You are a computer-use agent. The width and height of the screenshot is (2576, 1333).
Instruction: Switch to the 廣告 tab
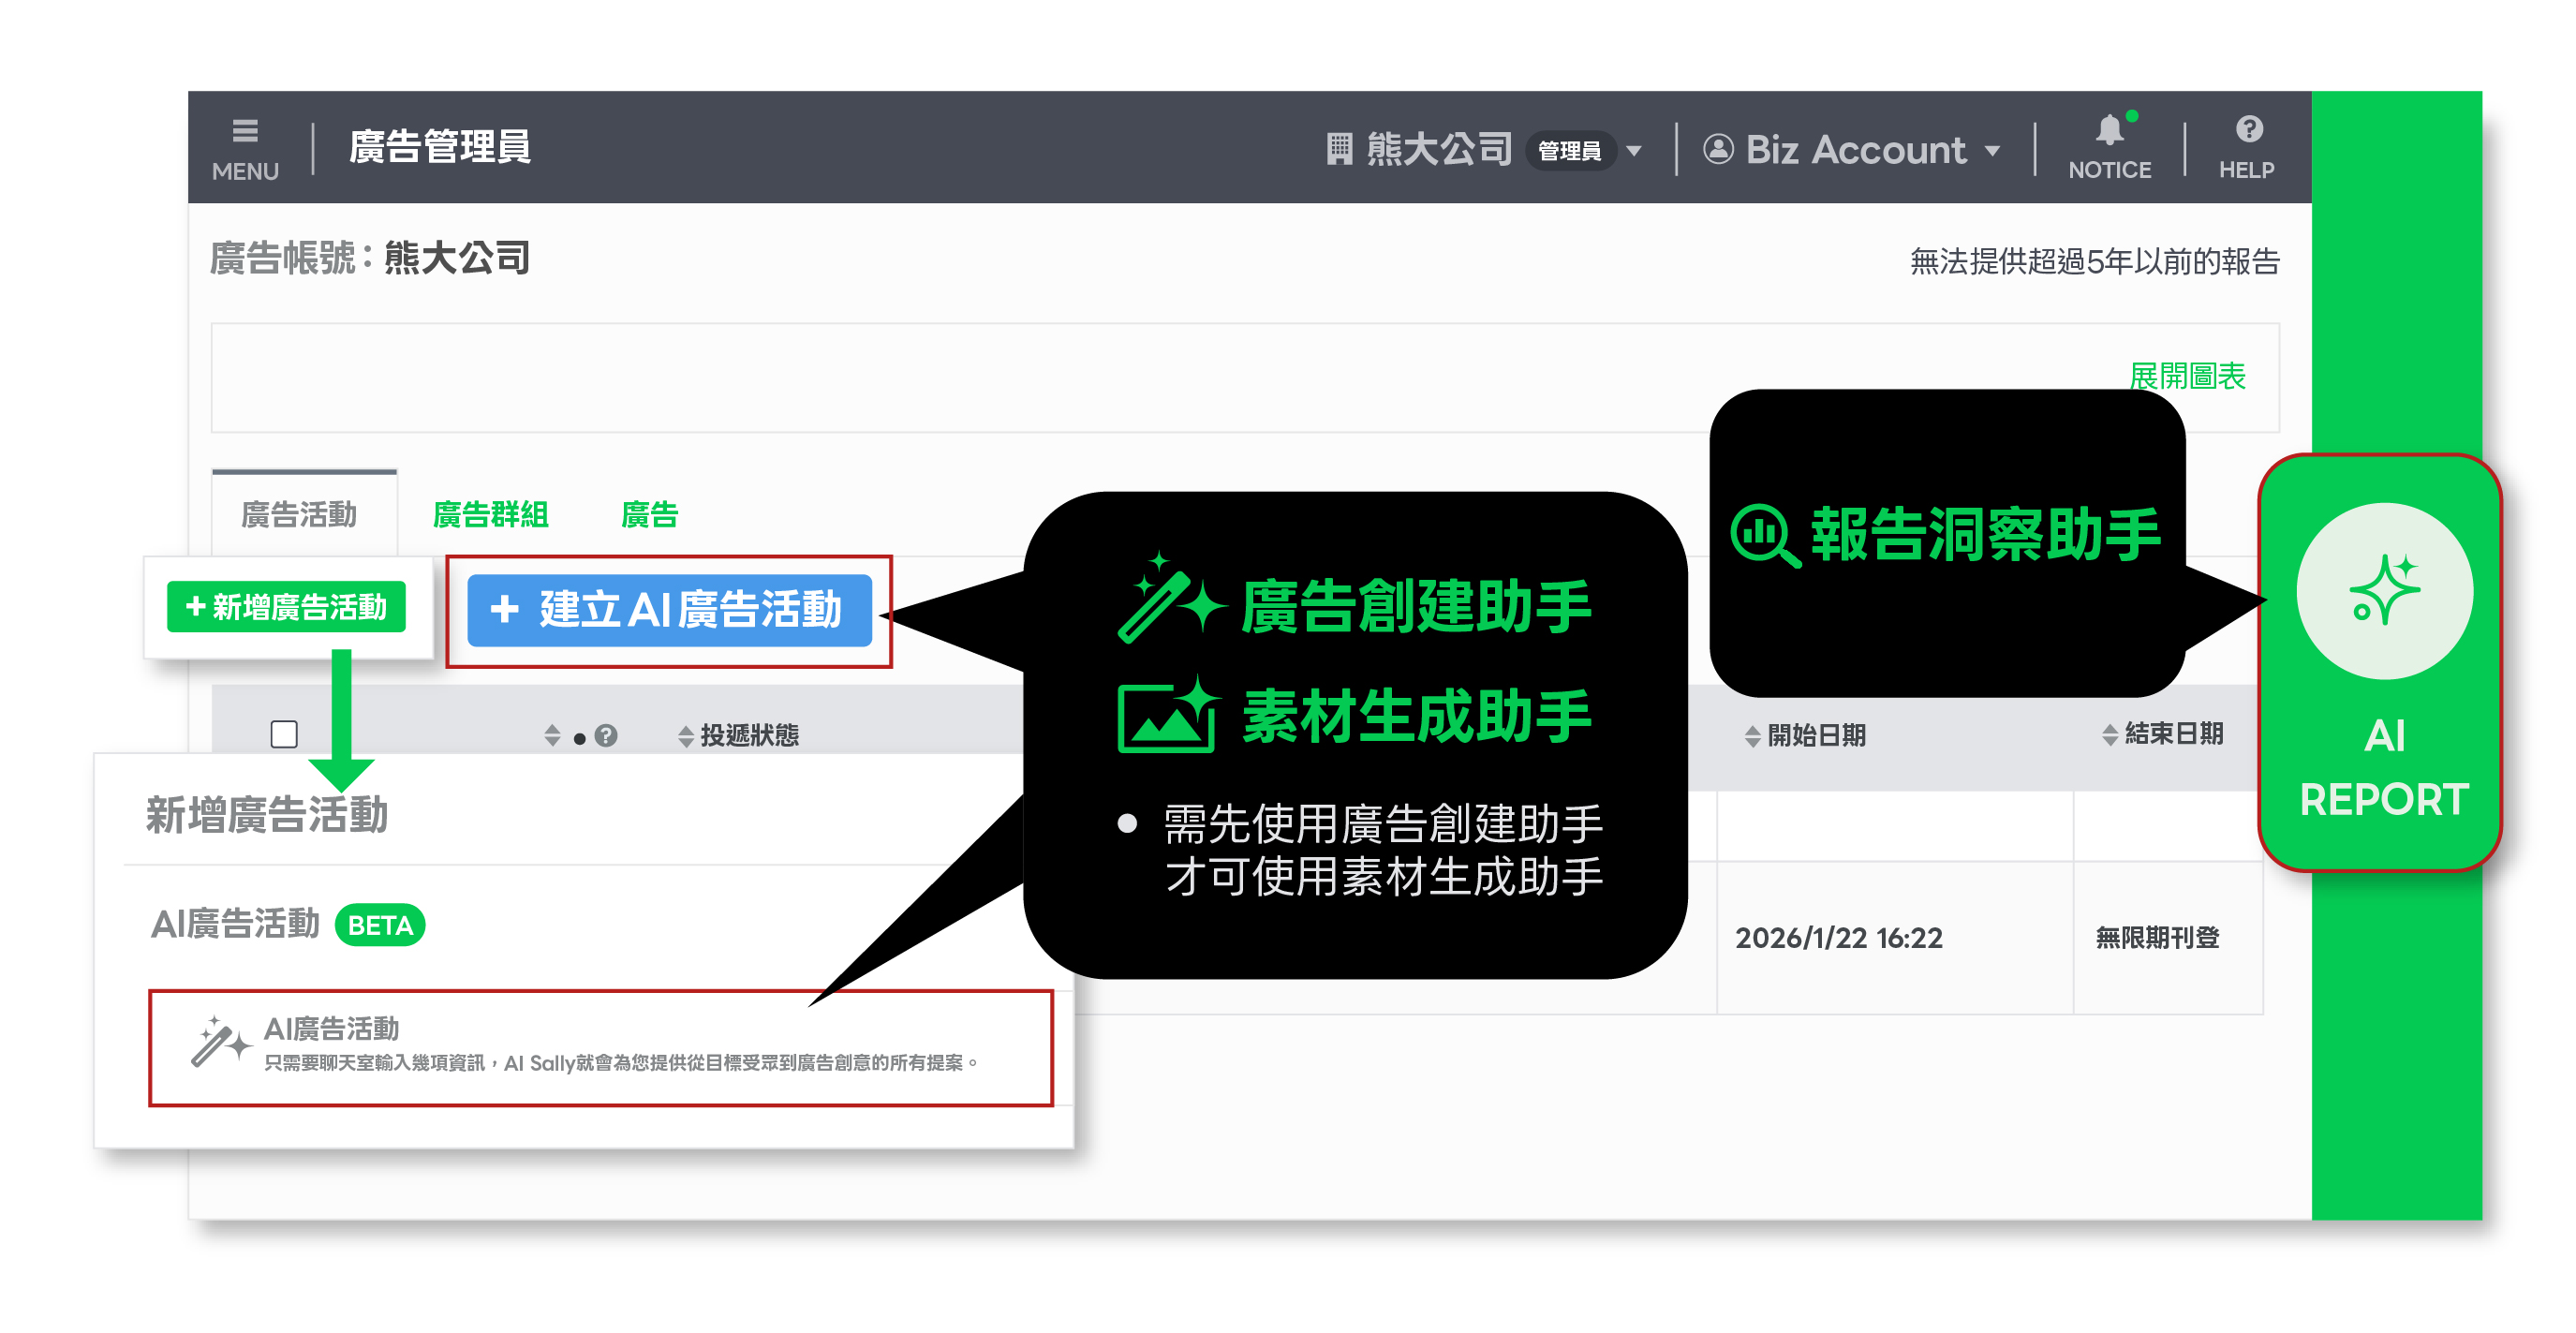649,515
